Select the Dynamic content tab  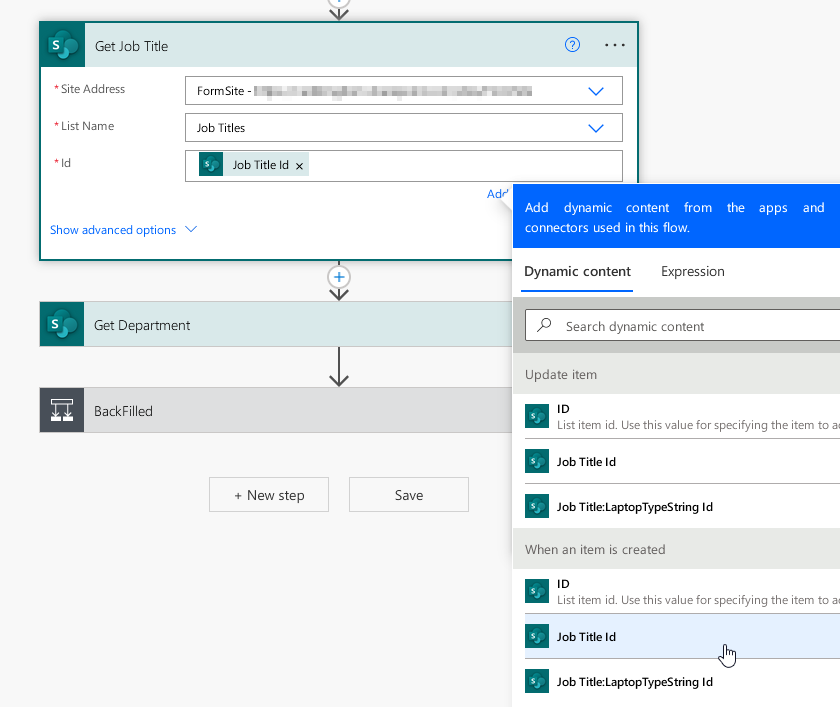[577, 271]
